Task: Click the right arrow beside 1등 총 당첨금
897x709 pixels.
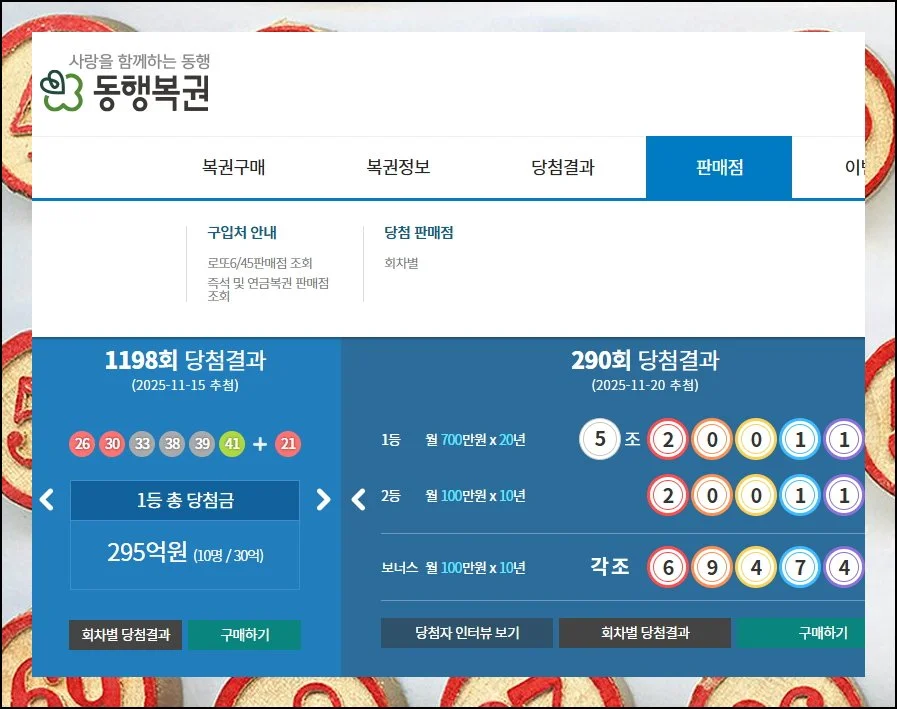Action: tap(323, 500)
